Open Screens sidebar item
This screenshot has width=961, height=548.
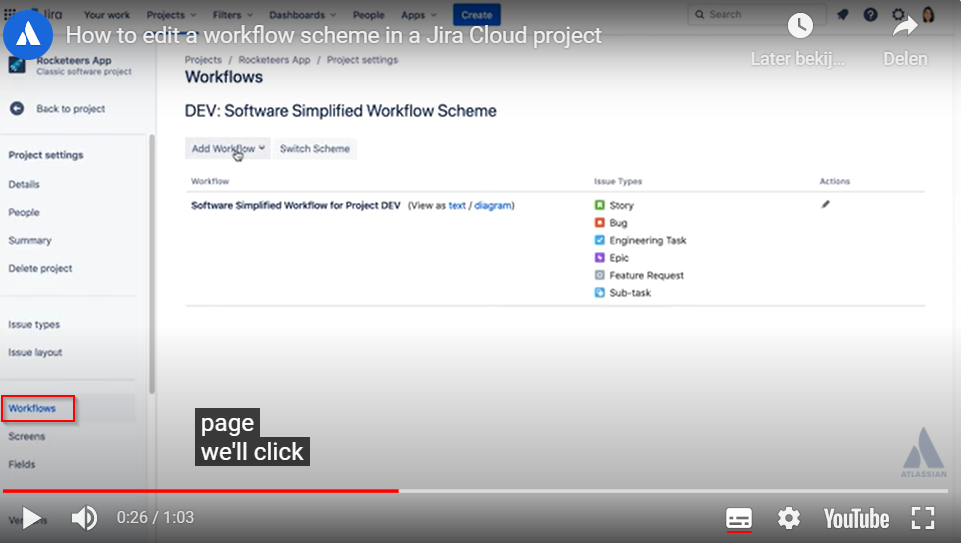tap(27, 436)
